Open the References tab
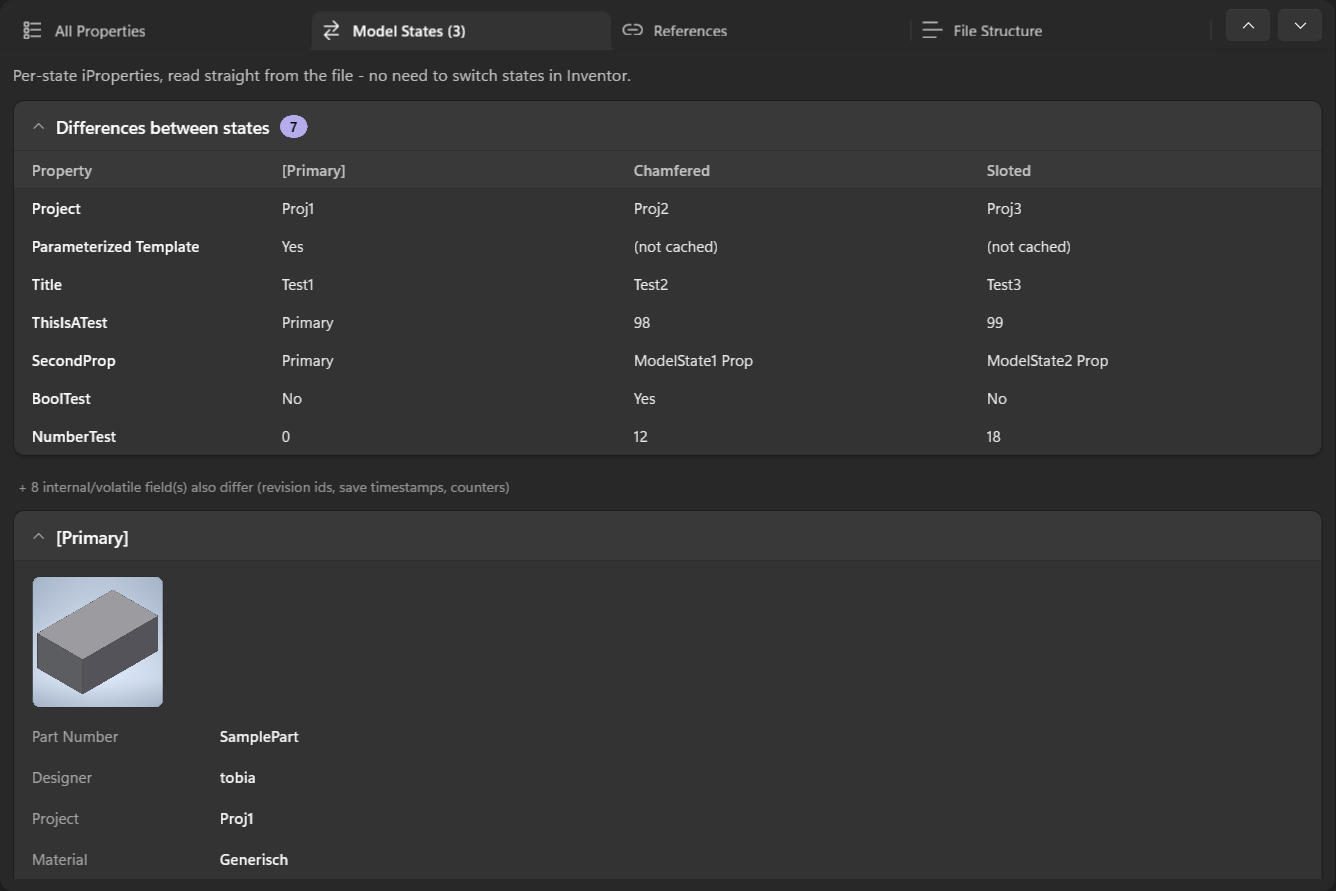 (760, 31)
